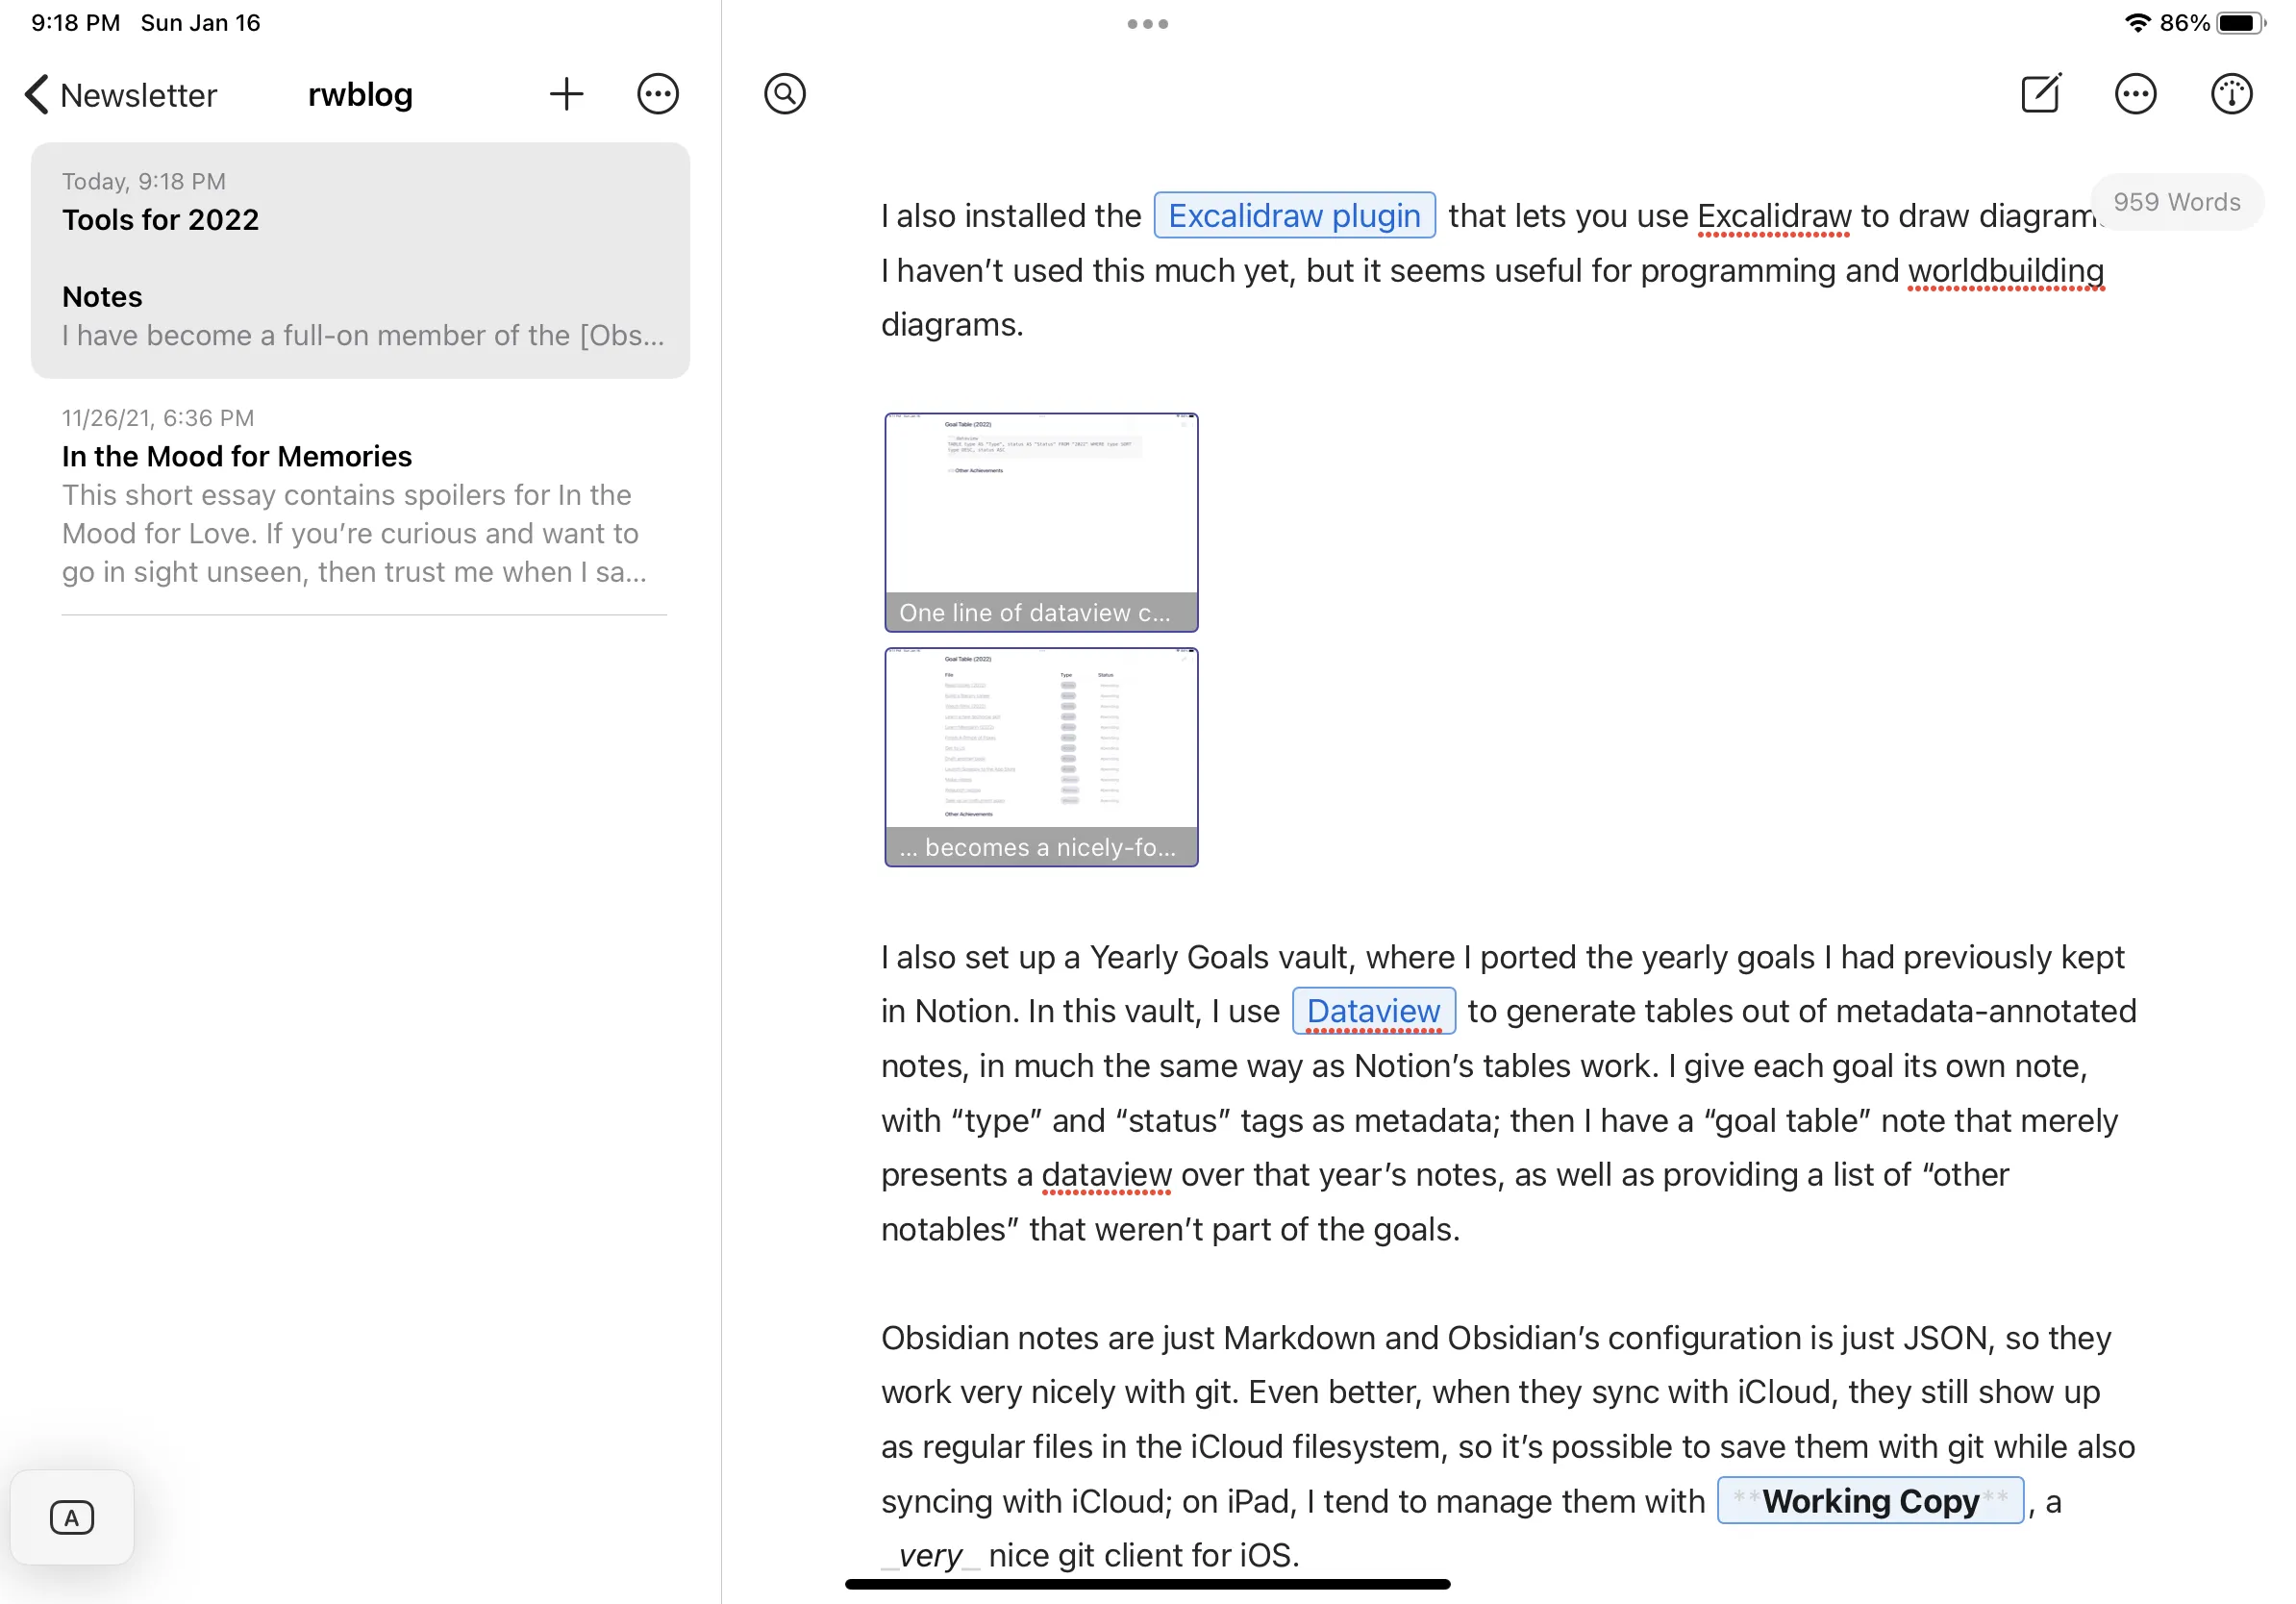Open the Excalidraw plugin link
The width and height of the screenshot is (2296, 1604).
[x=1294, y=216]
